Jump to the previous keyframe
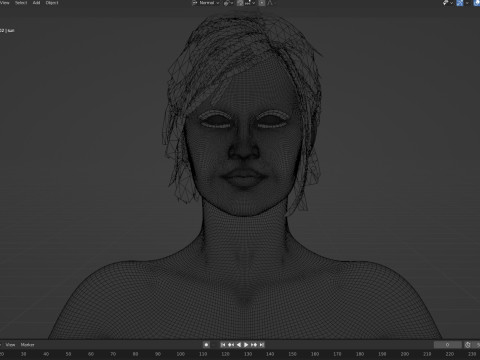Screen dimensions: 480x360 point(231,345)
